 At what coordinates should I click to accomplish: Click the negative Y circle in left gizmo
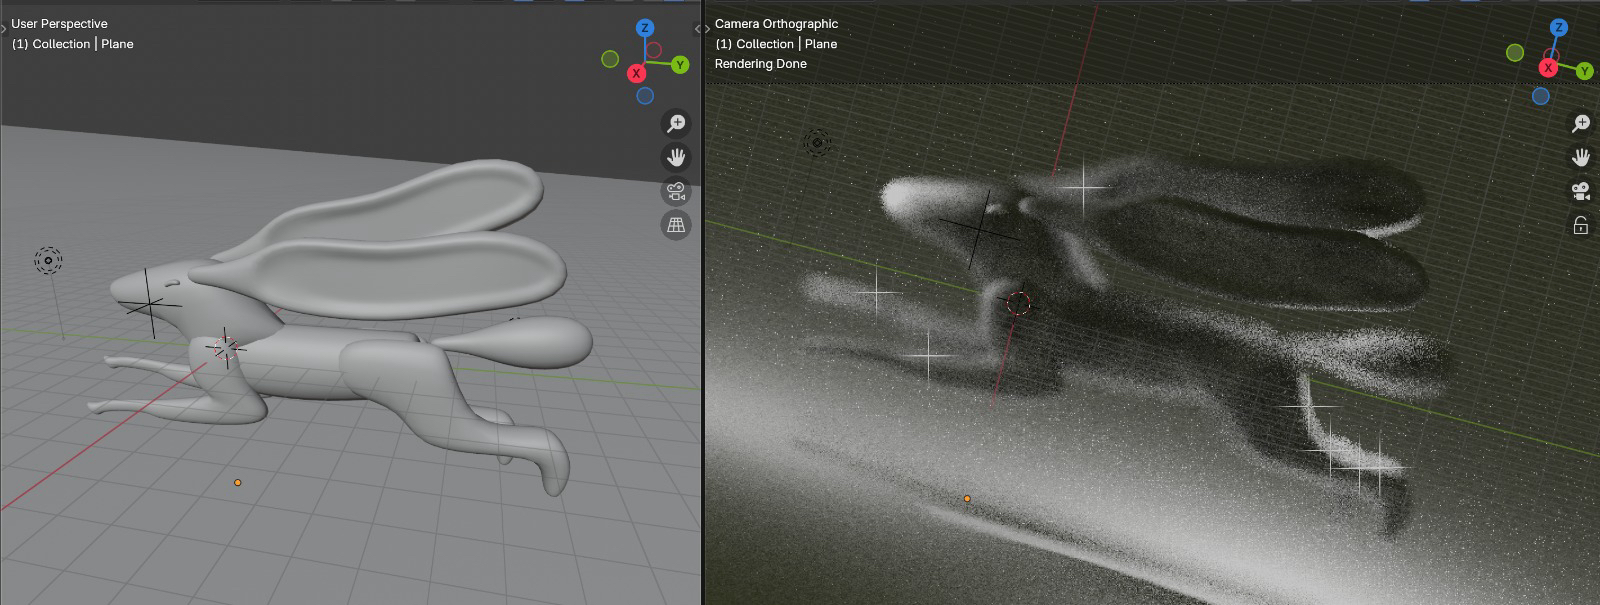pos(610,60)
